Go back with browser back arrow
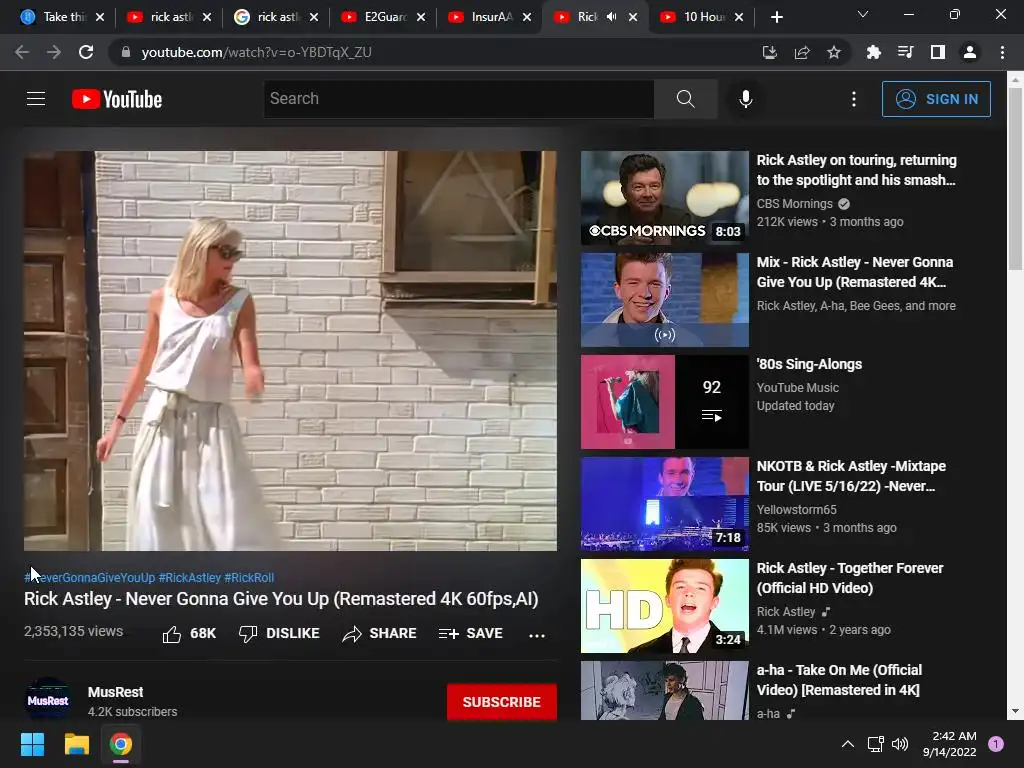Screen dimensions: 1024x768 click(x=22, y=52)
